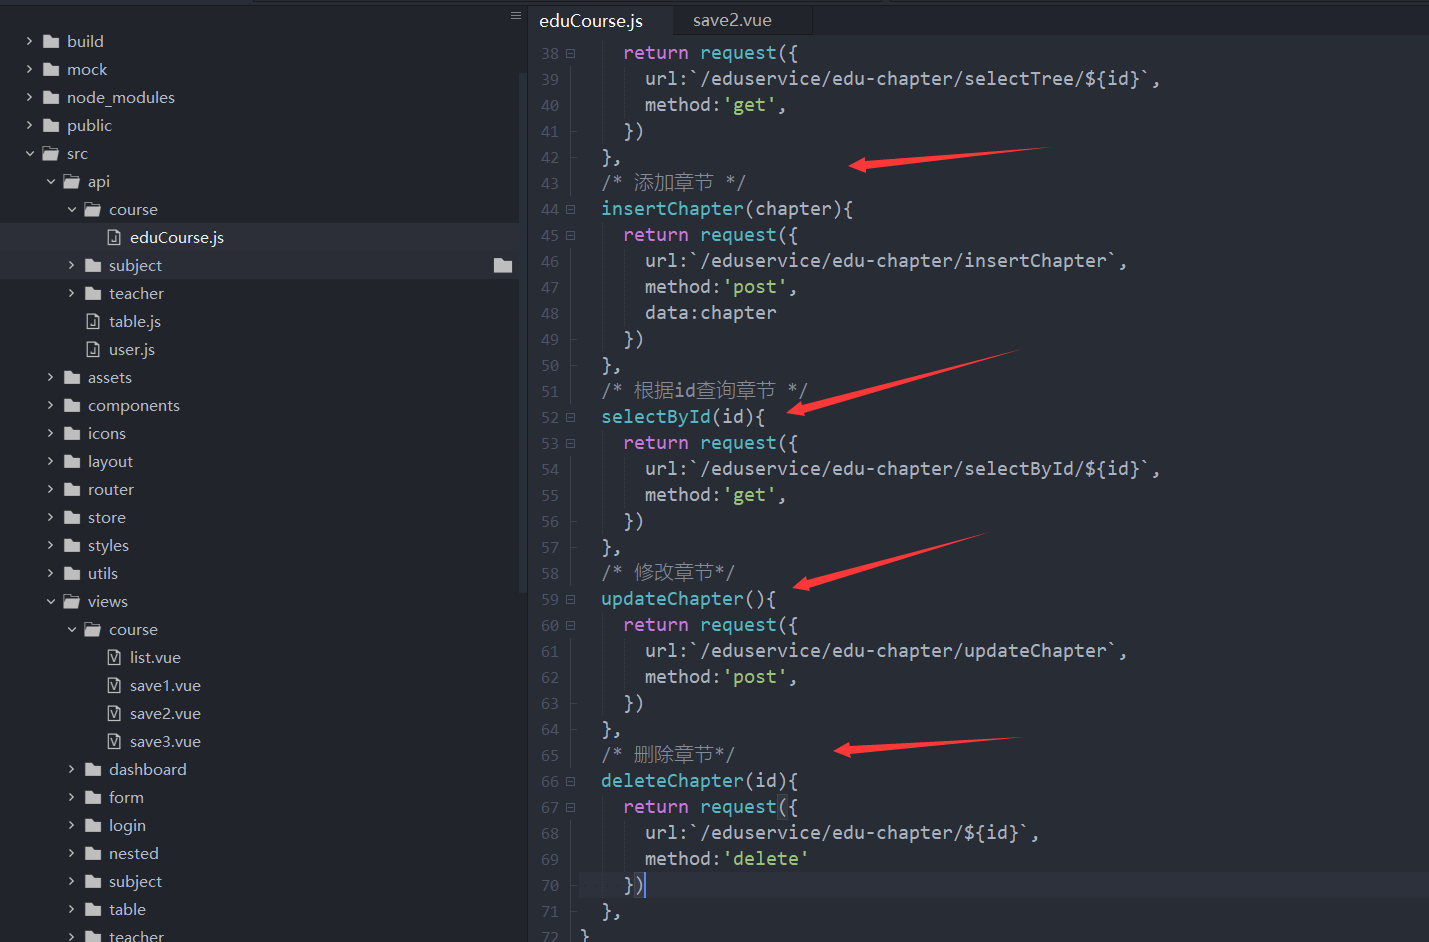Click the user.js file icon

93,349
